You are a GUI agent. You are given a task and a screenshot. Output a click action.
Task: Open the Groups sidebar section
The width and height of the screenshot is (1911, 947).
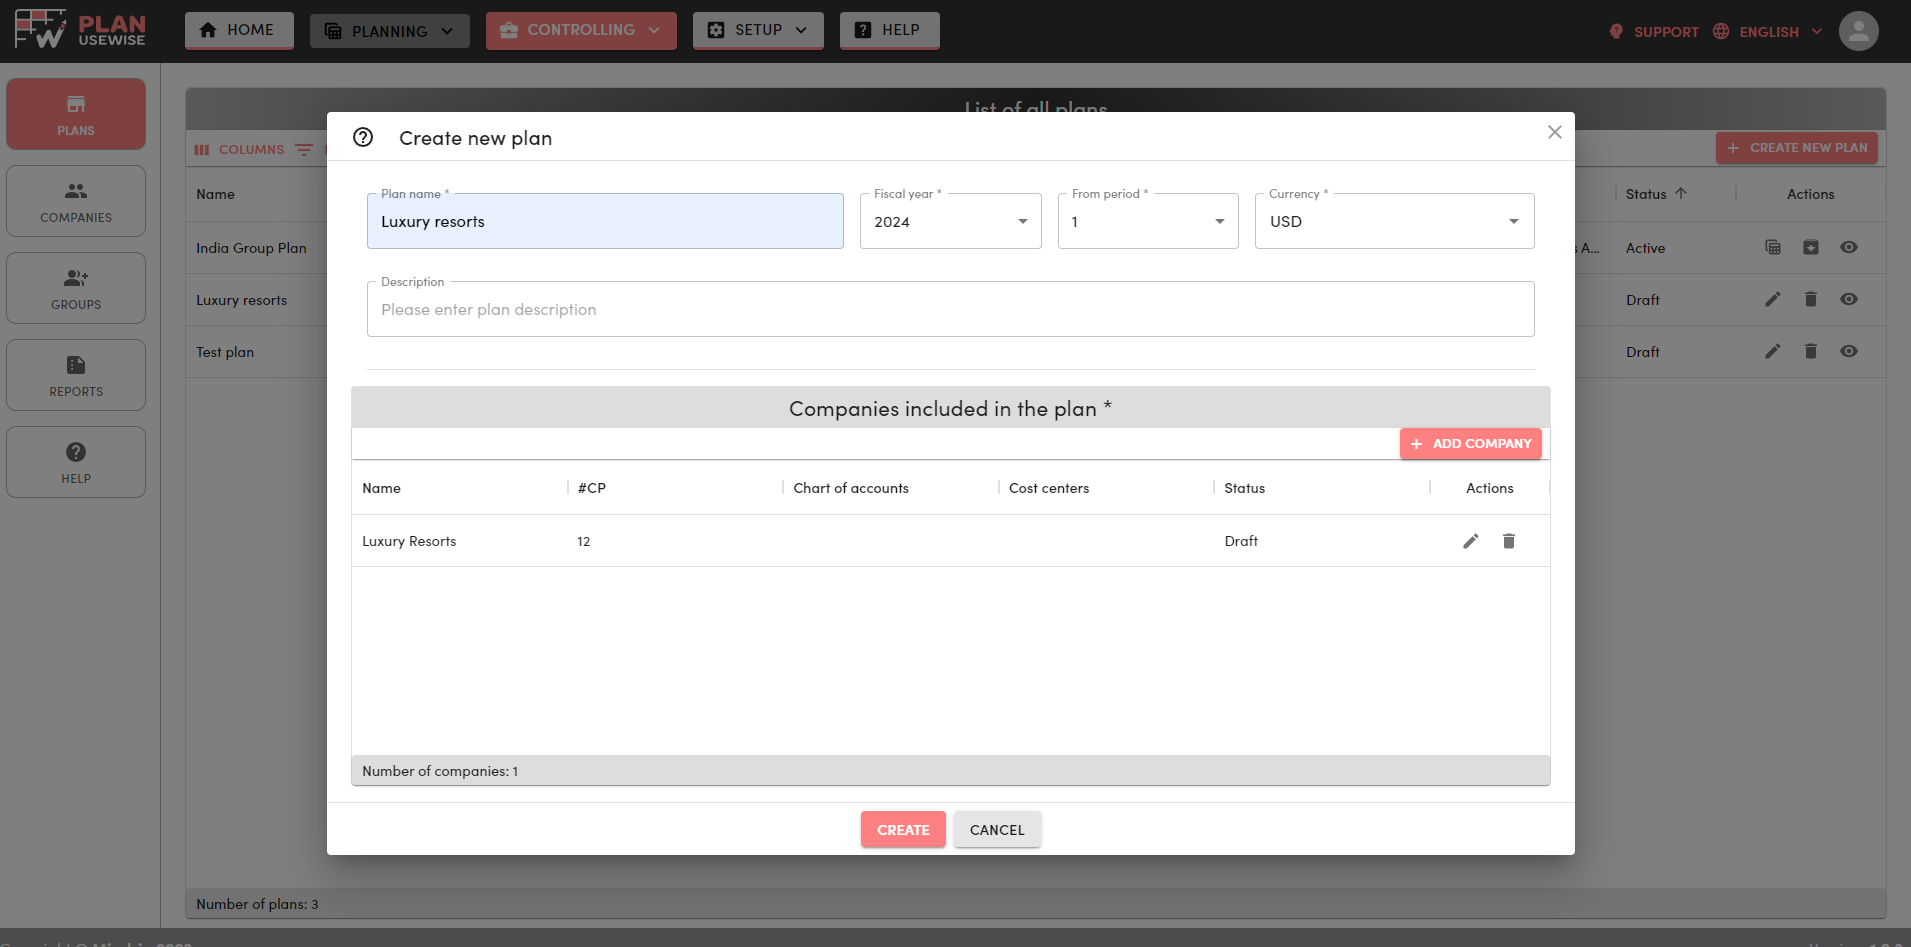click(76, 288)
